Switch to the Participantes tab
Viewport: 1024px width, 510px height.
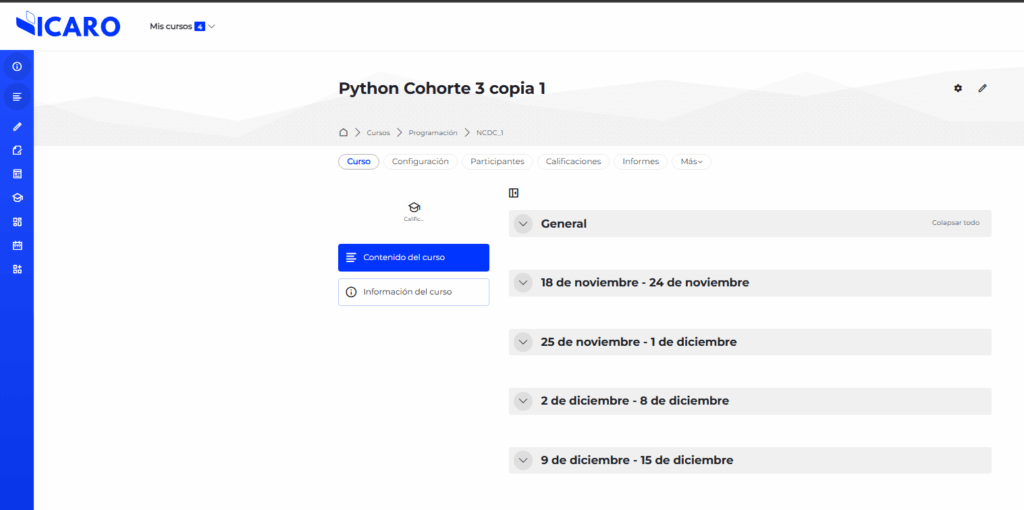498,161
